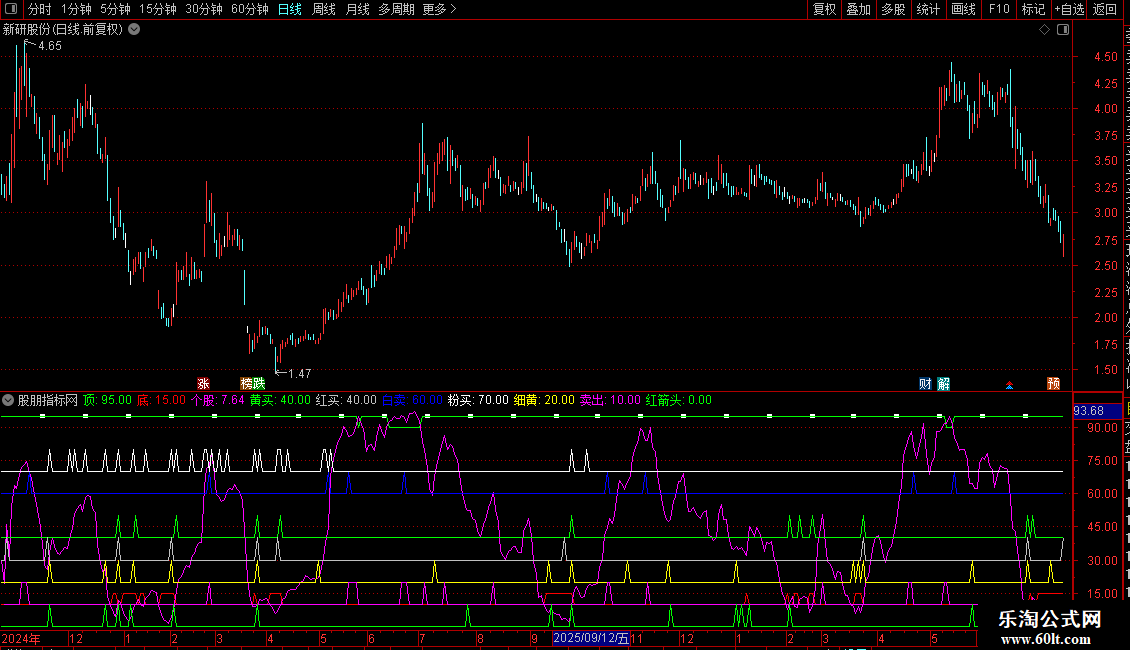Click the 涨 event marker
Viewport: 1130px width, 650px height.
click(x=203, y=383)
